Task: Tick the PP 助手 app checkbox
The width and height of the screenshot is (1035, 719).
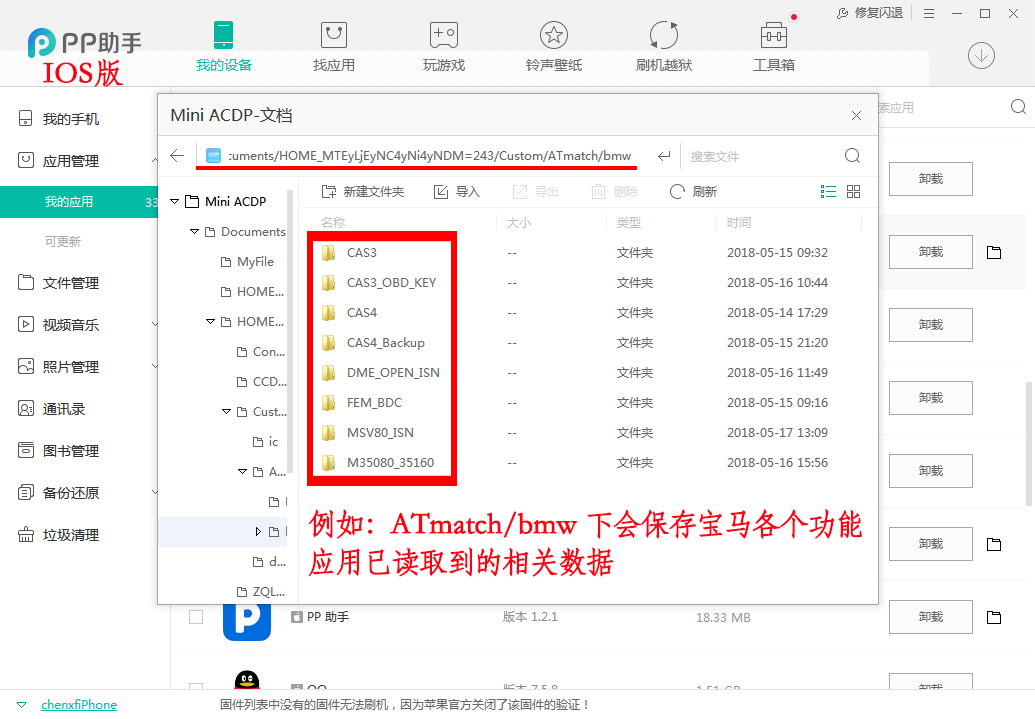Action: pos(196,617)
